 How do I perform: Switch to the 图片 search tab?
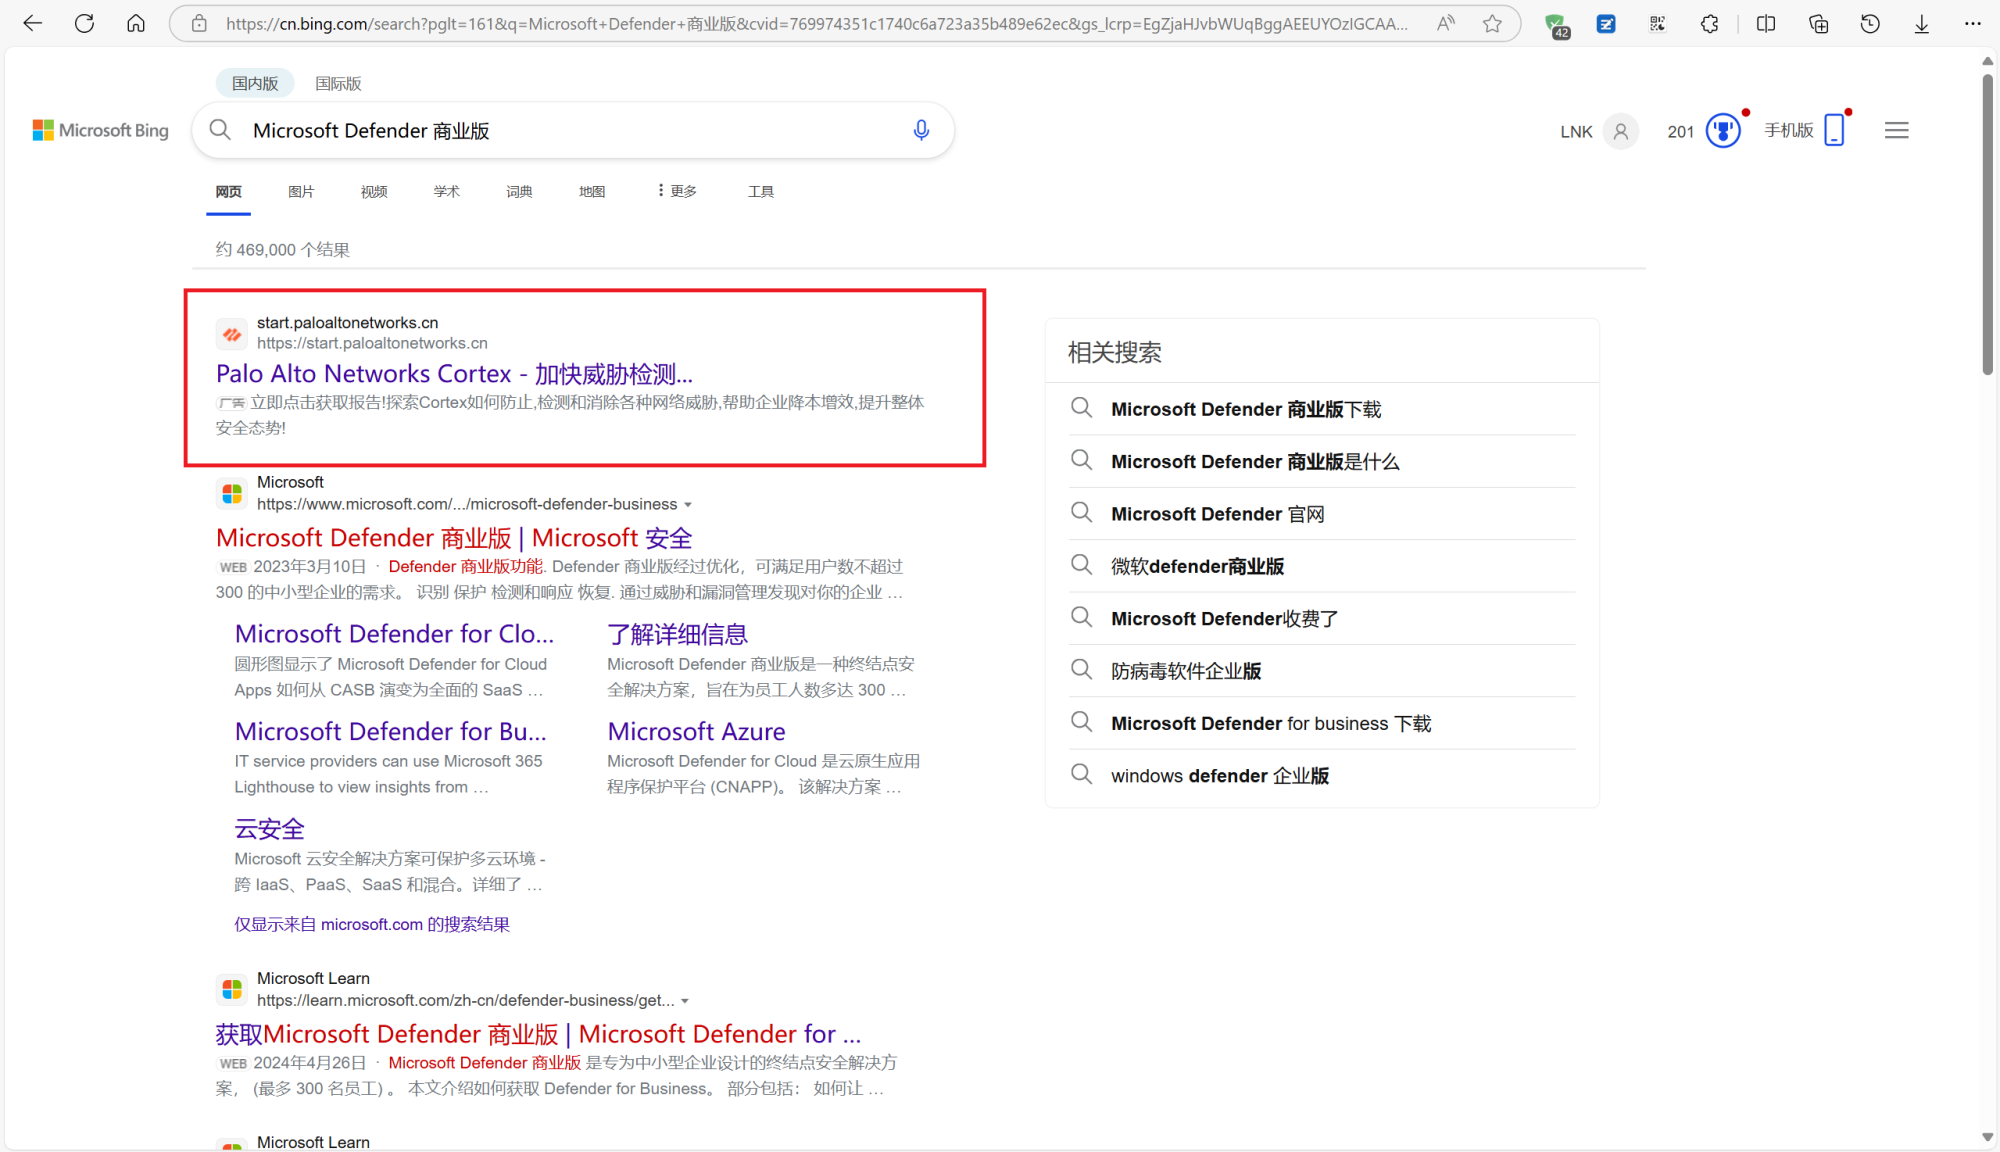coord(301,190)
